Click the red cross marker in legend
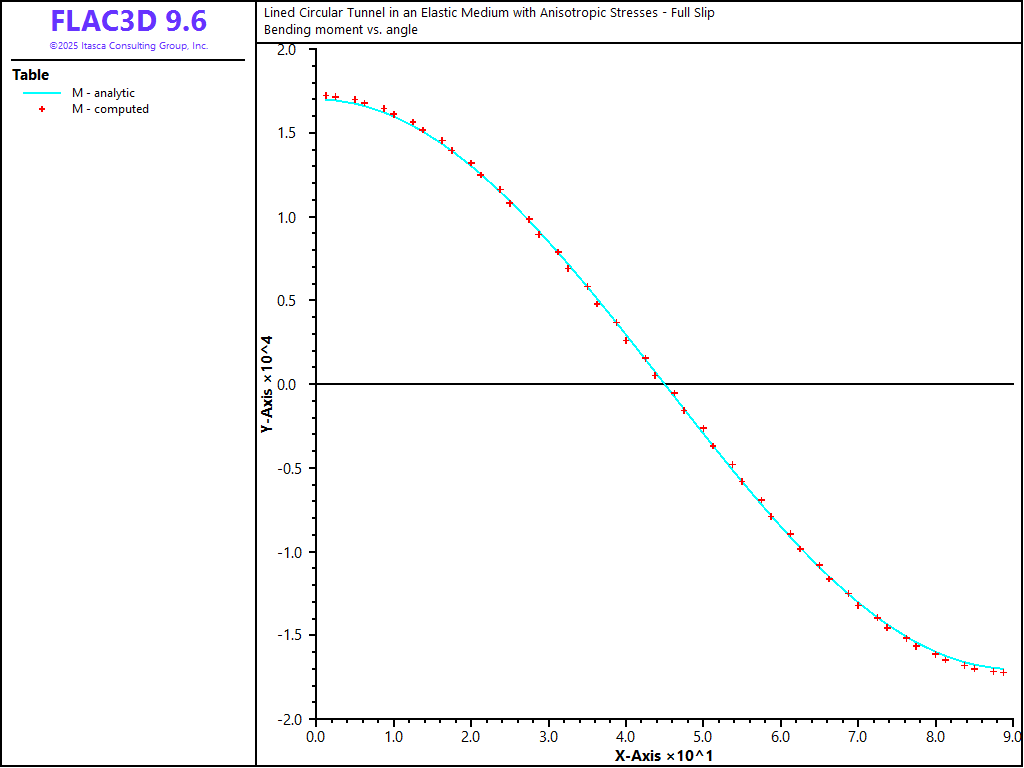1024x768 pixels. [x=42, y=109]
